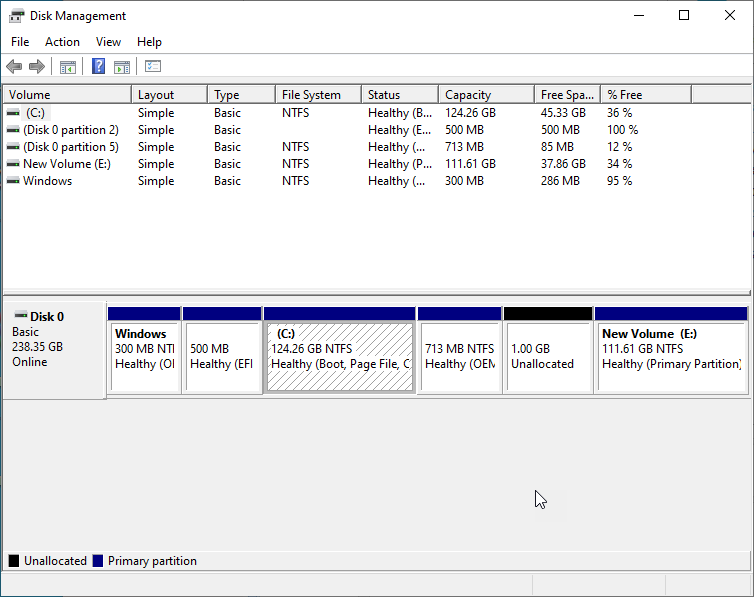This screenshot has width=754, height=597.
Task: Sort by the Capacity column header
Action: pyautogui.click(x=485, y=95)
